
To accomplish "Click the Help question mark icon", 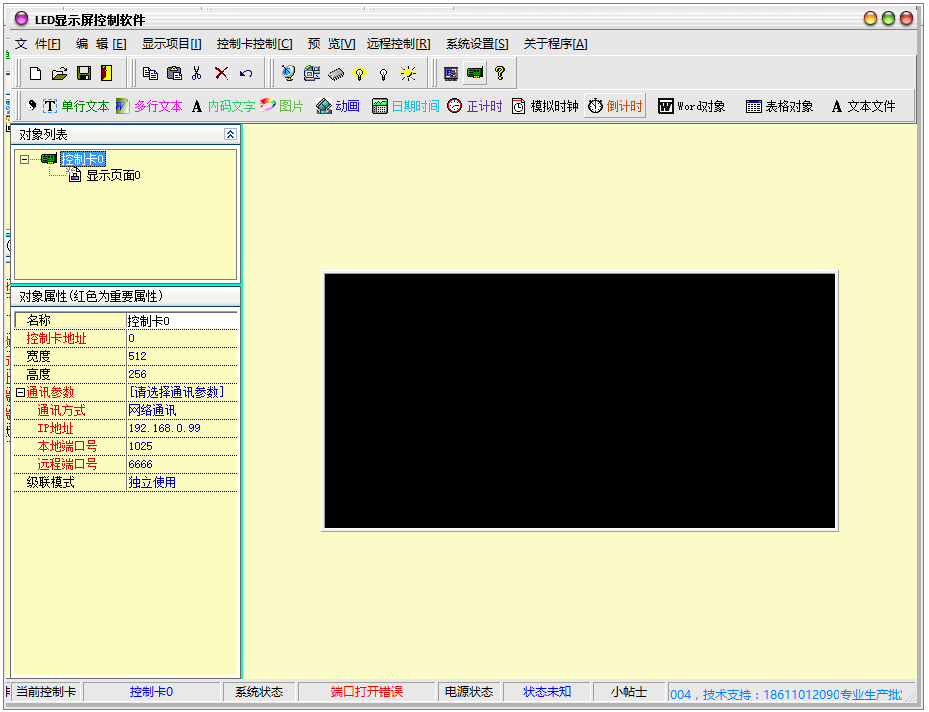I will click(x=500, y=72).
